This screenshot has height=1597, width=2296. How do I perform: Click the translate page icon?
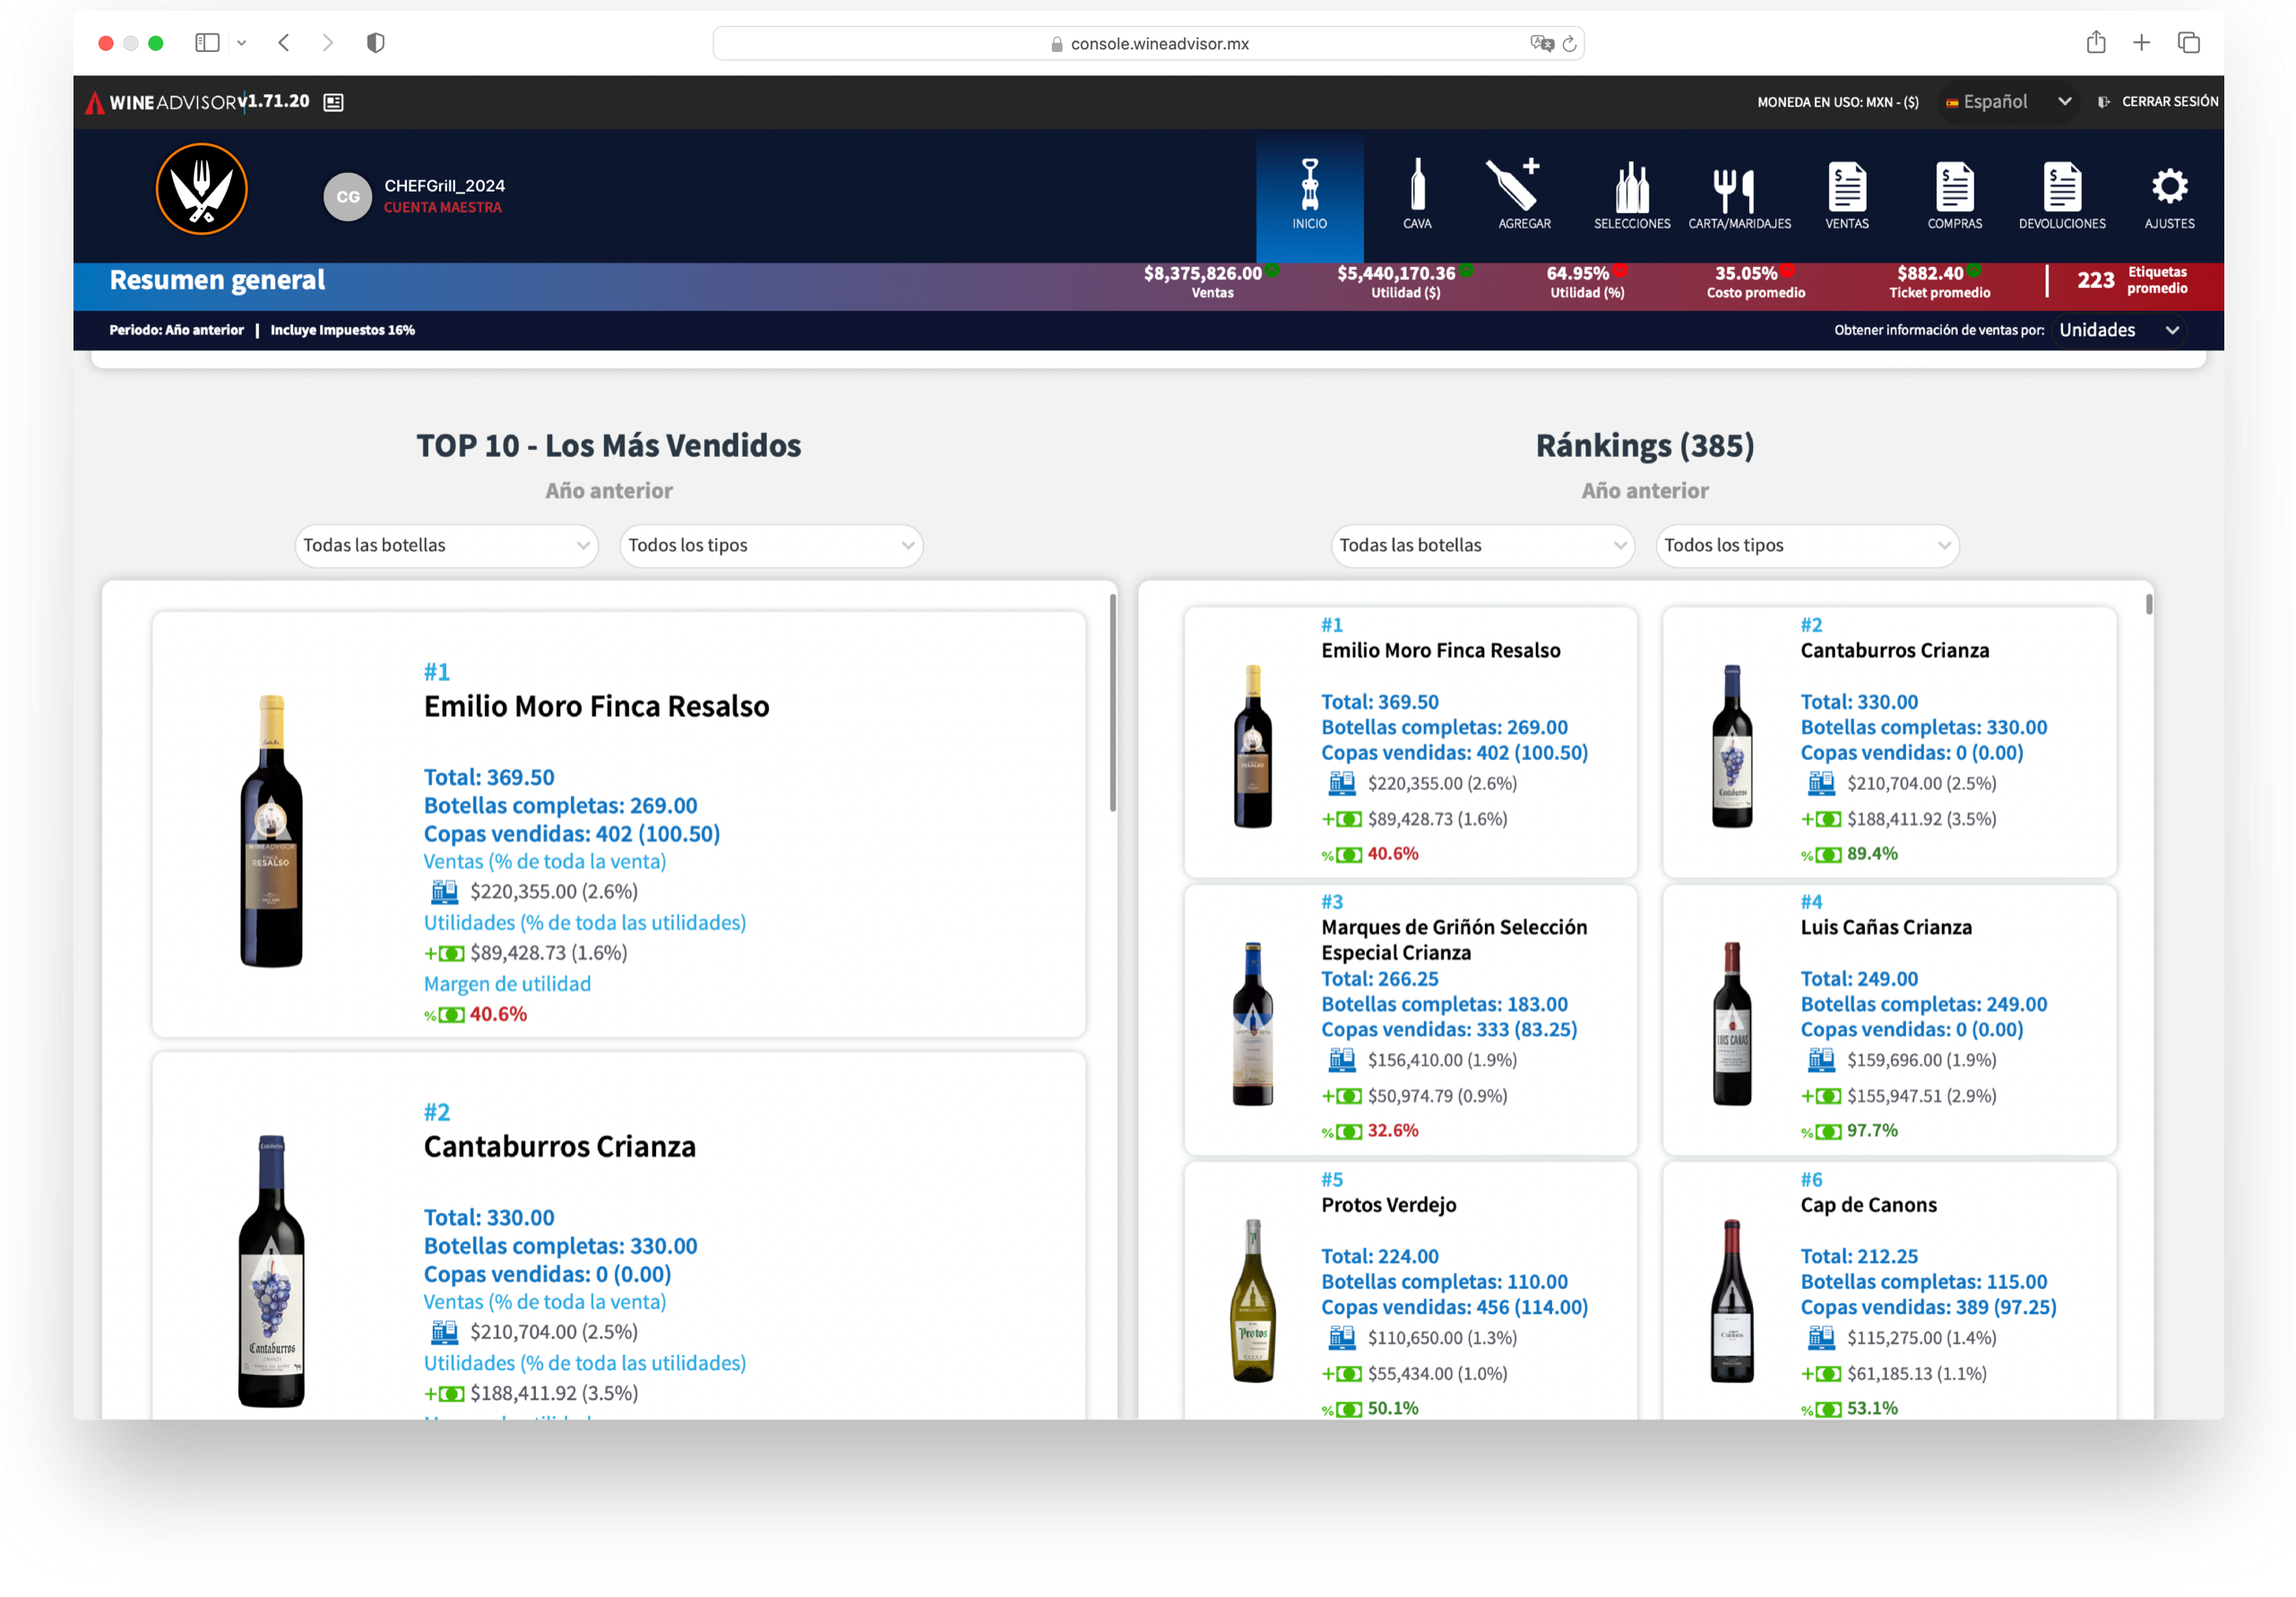(x=1541, y=43)
